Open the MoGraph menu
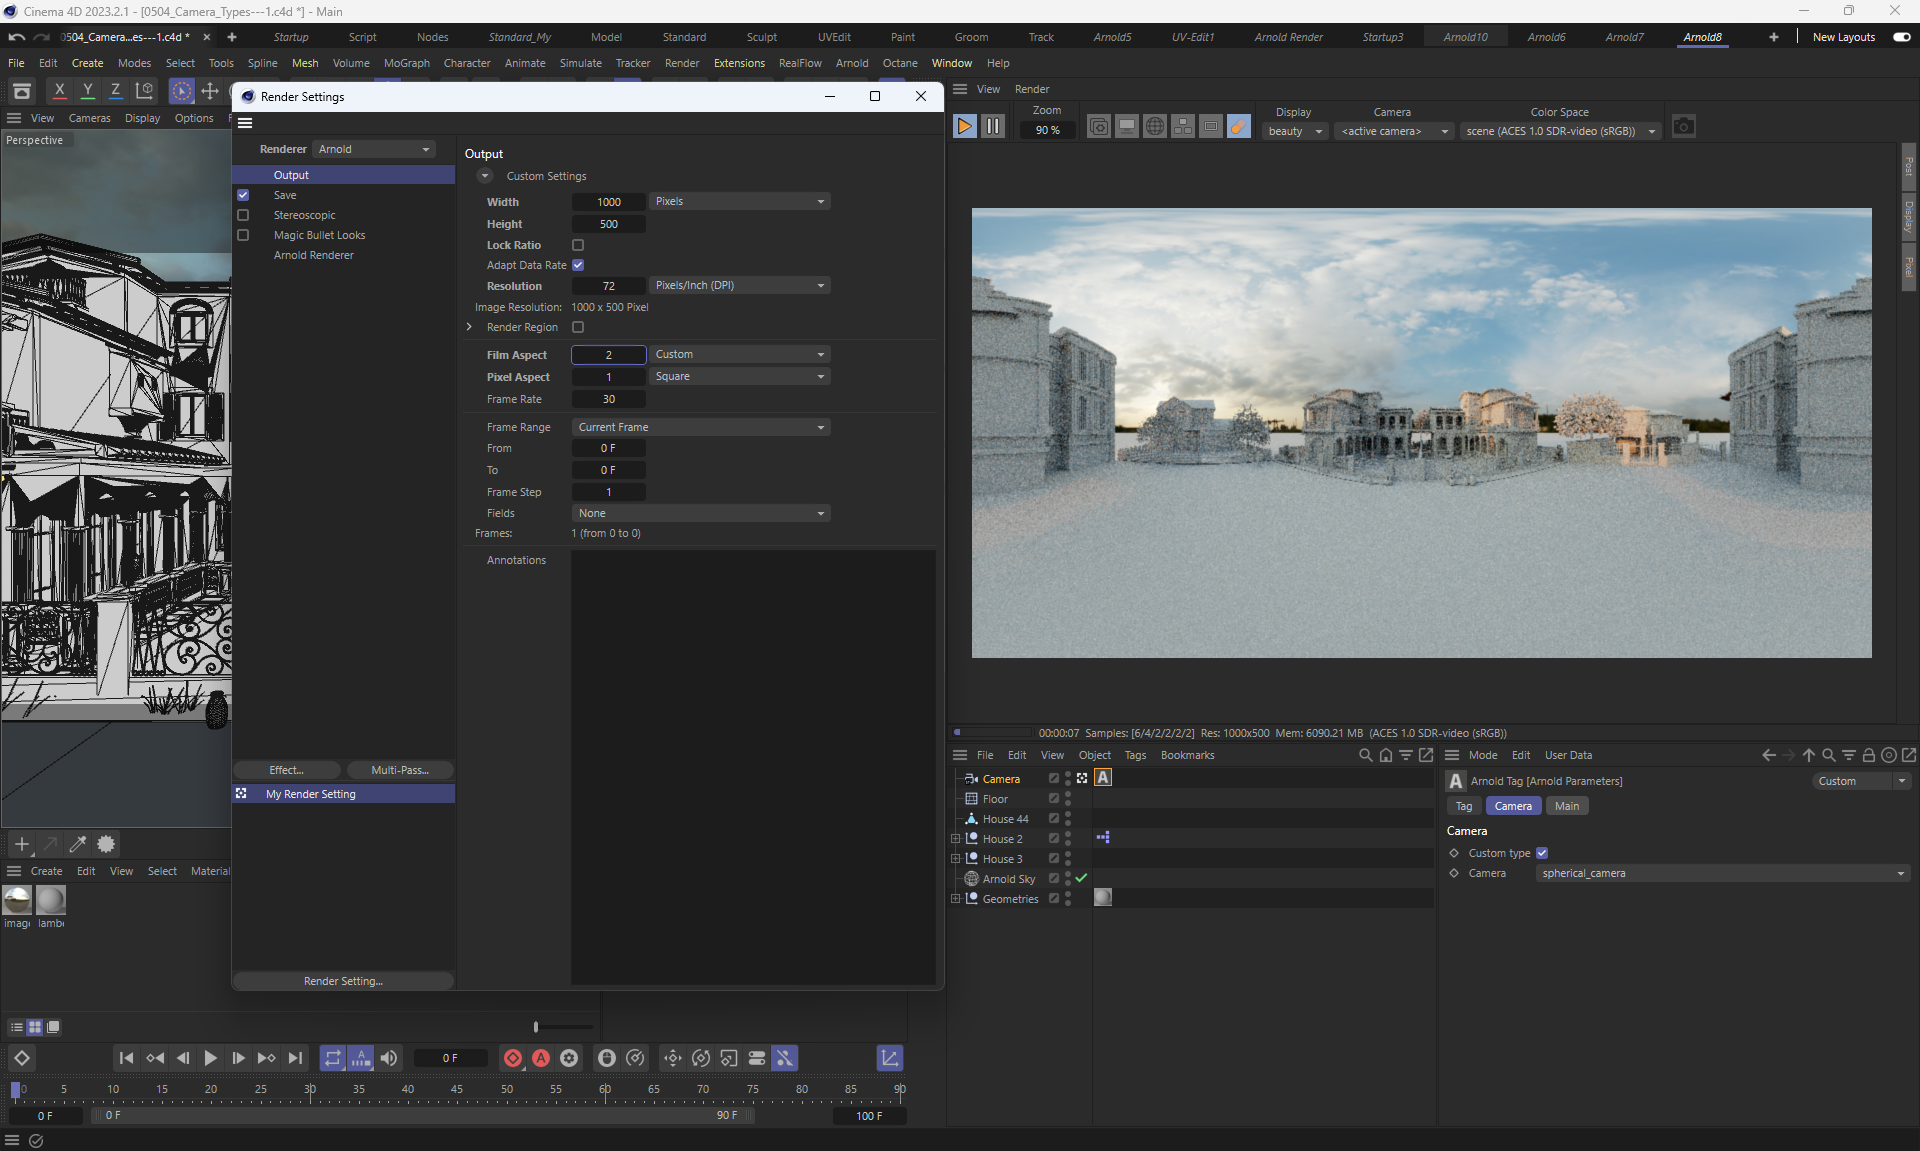Viewport: 1920px width, 1151px height. click(406, 63)
